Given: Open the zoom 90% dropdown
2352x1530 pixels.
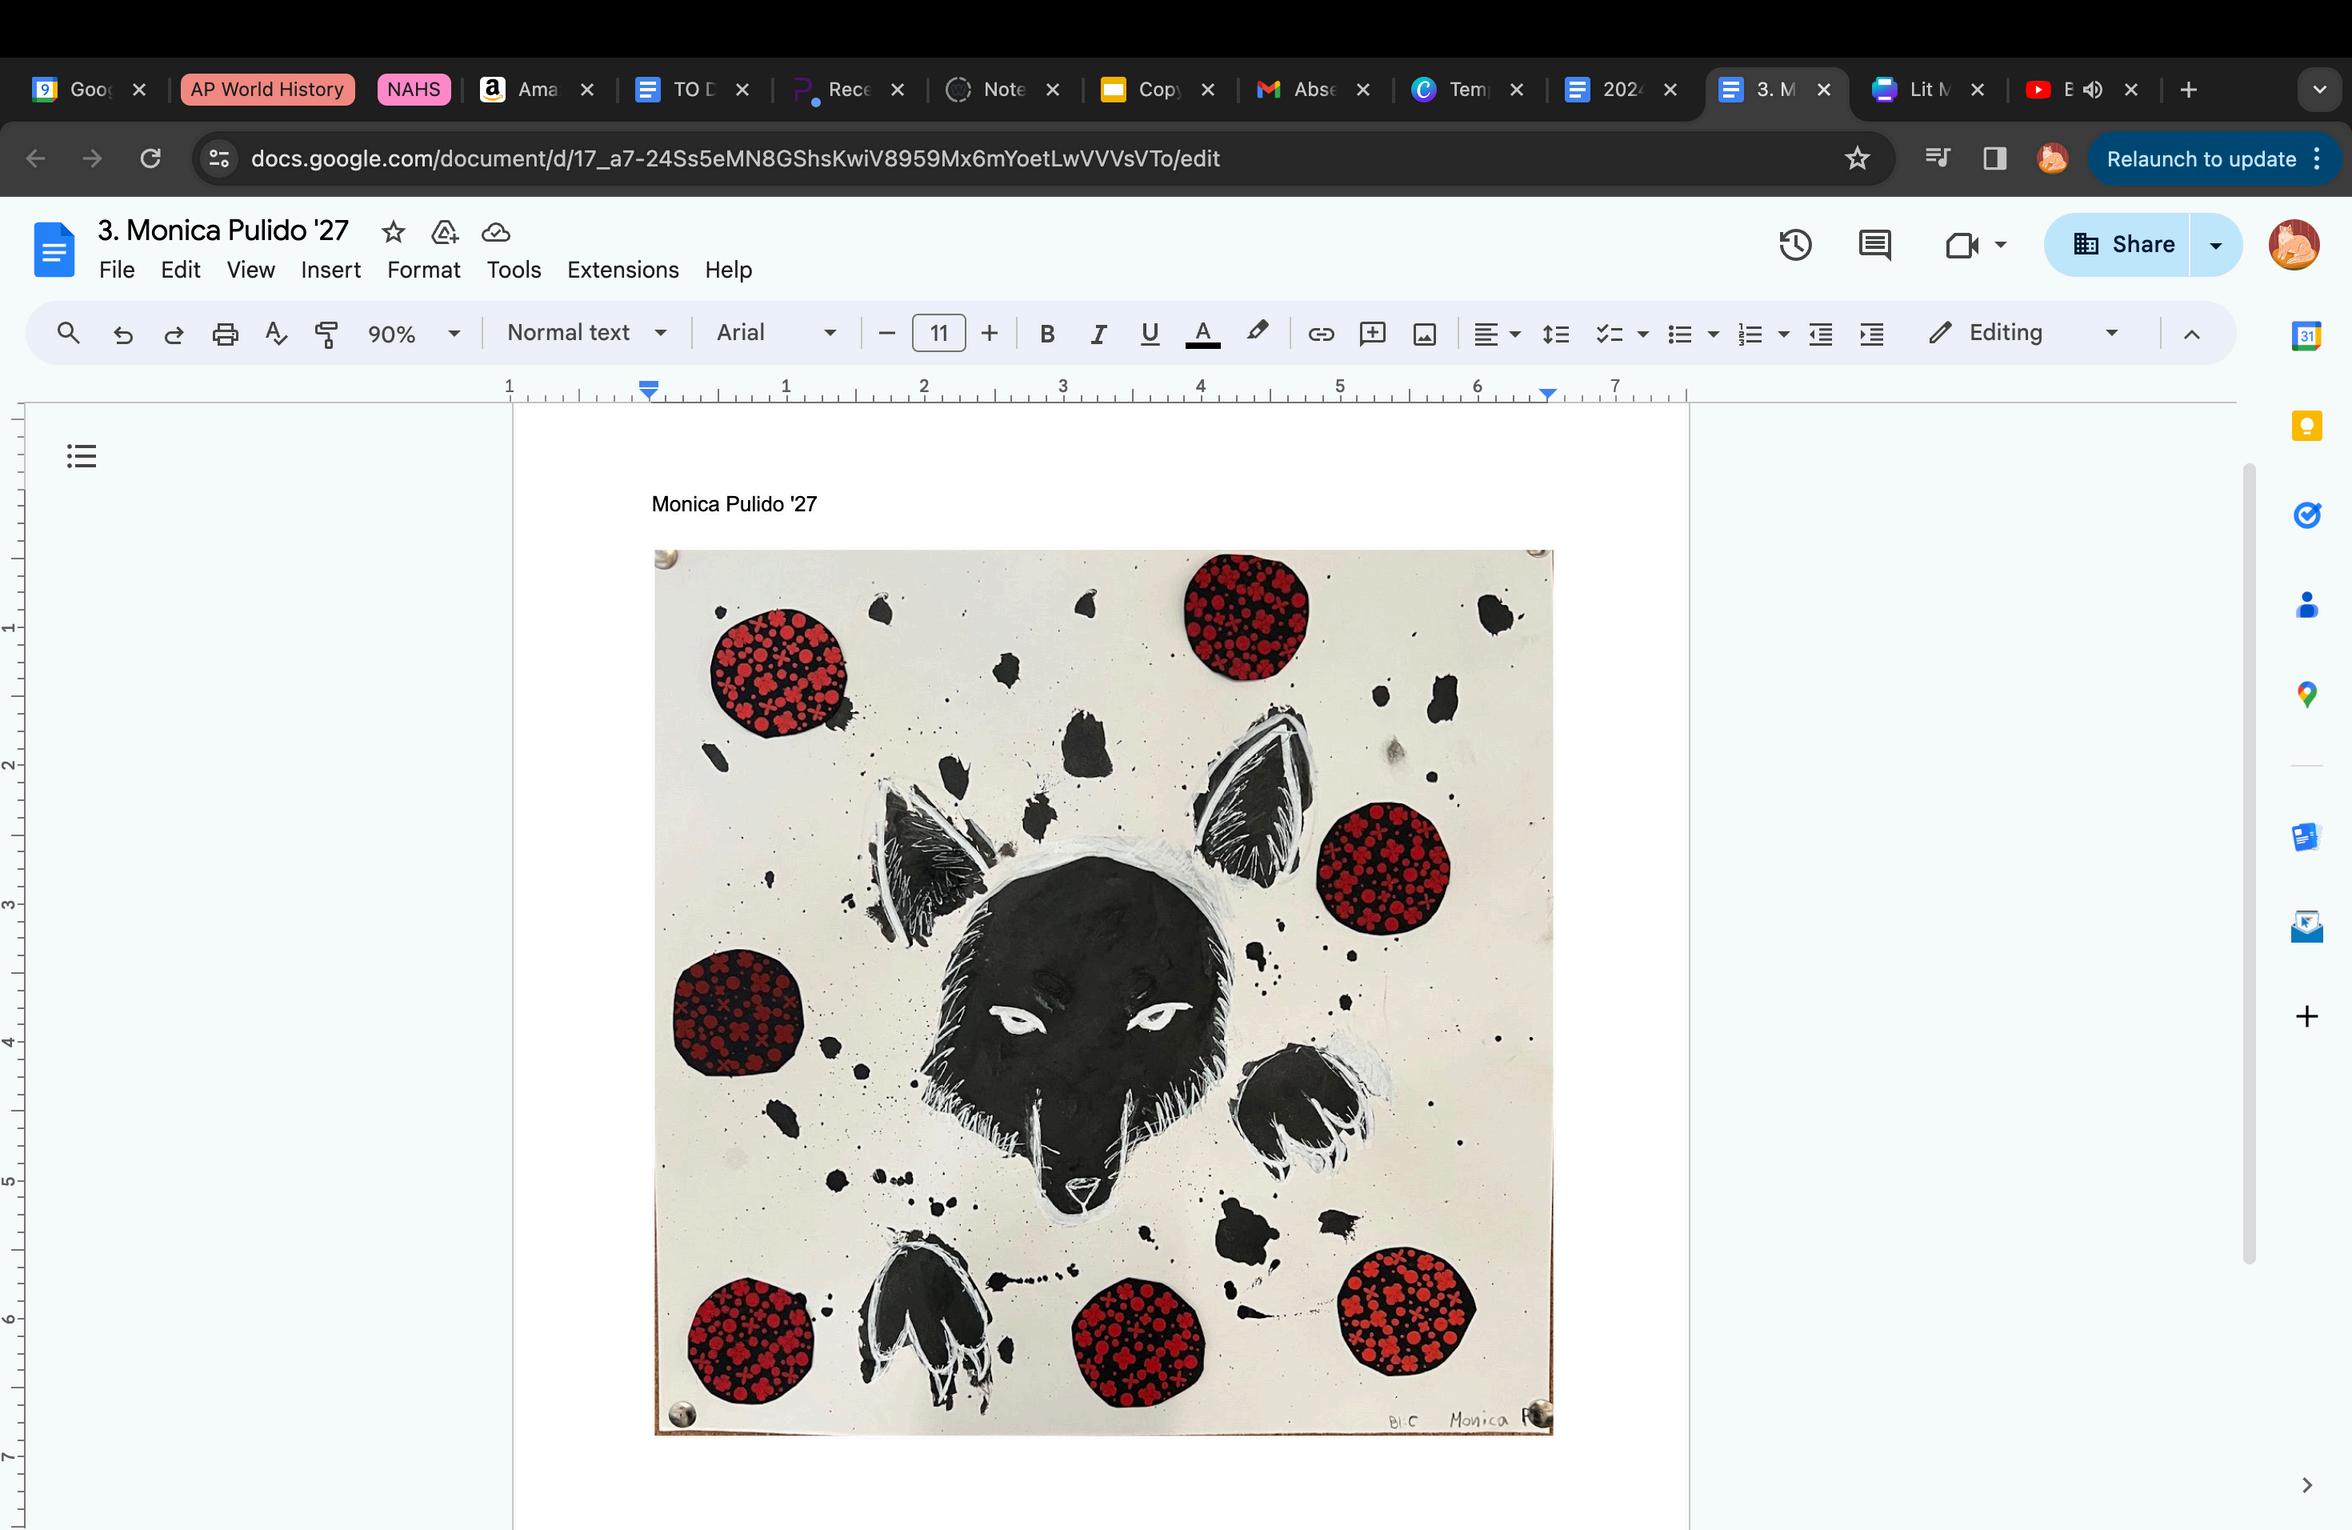Looking at the screenshot, I should click(413, 334).
